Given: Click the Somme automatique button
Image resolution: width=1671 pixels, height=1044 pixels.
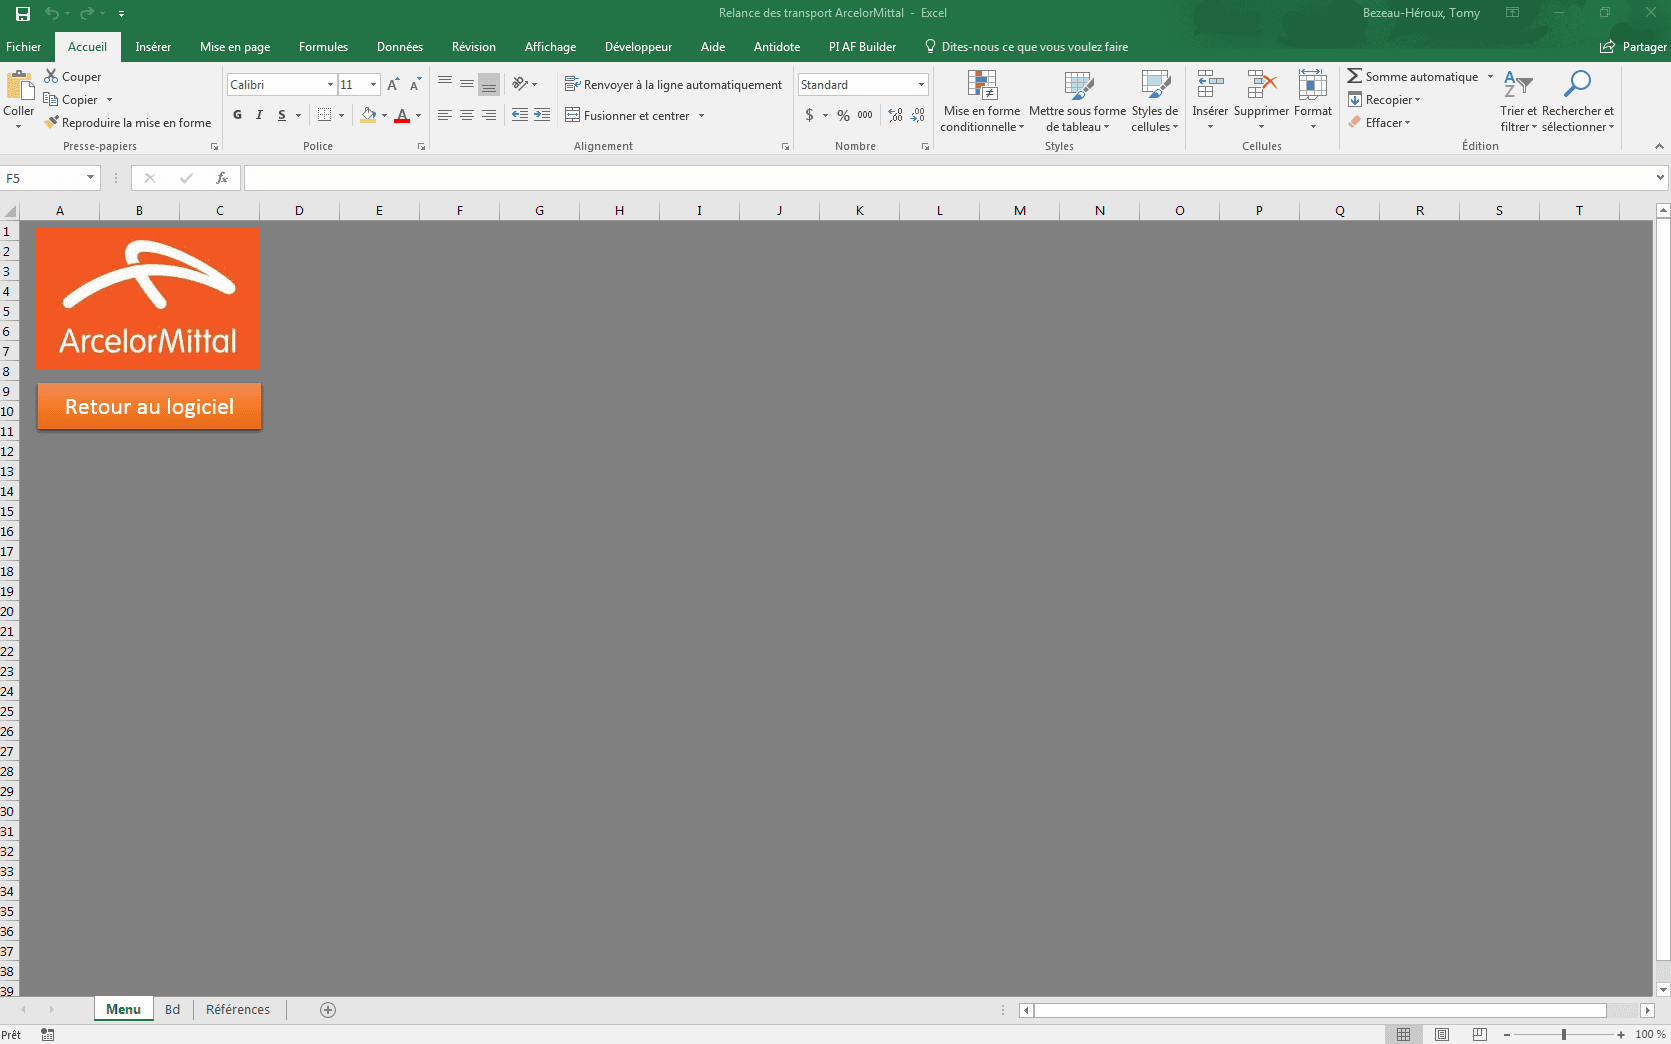Looking at the screenshot, I should (x=1412, y=77).
